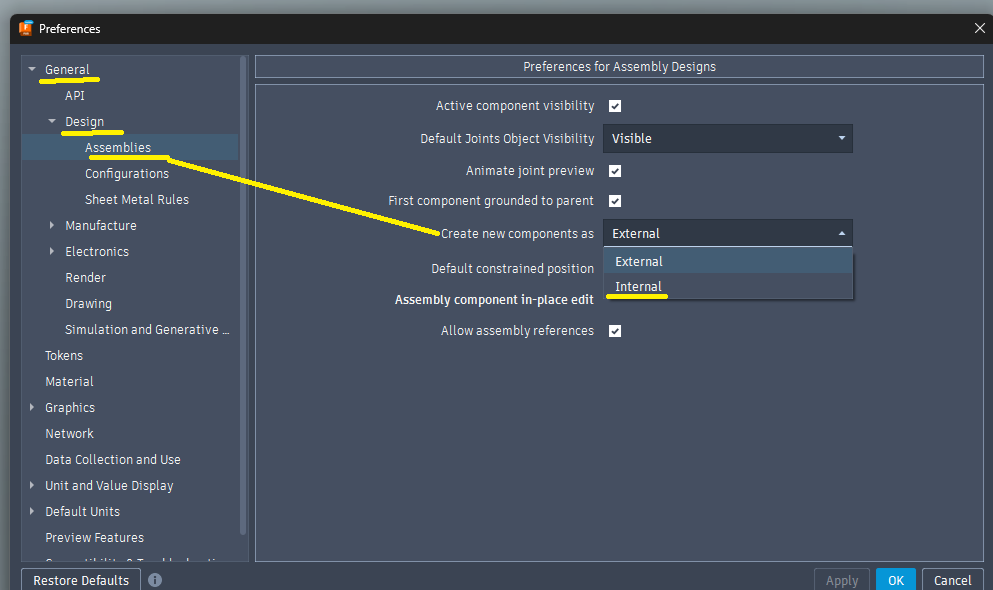Select the Manufacture label in tree
The height and width of the screenshot is (590, 993).
[101, 225]
